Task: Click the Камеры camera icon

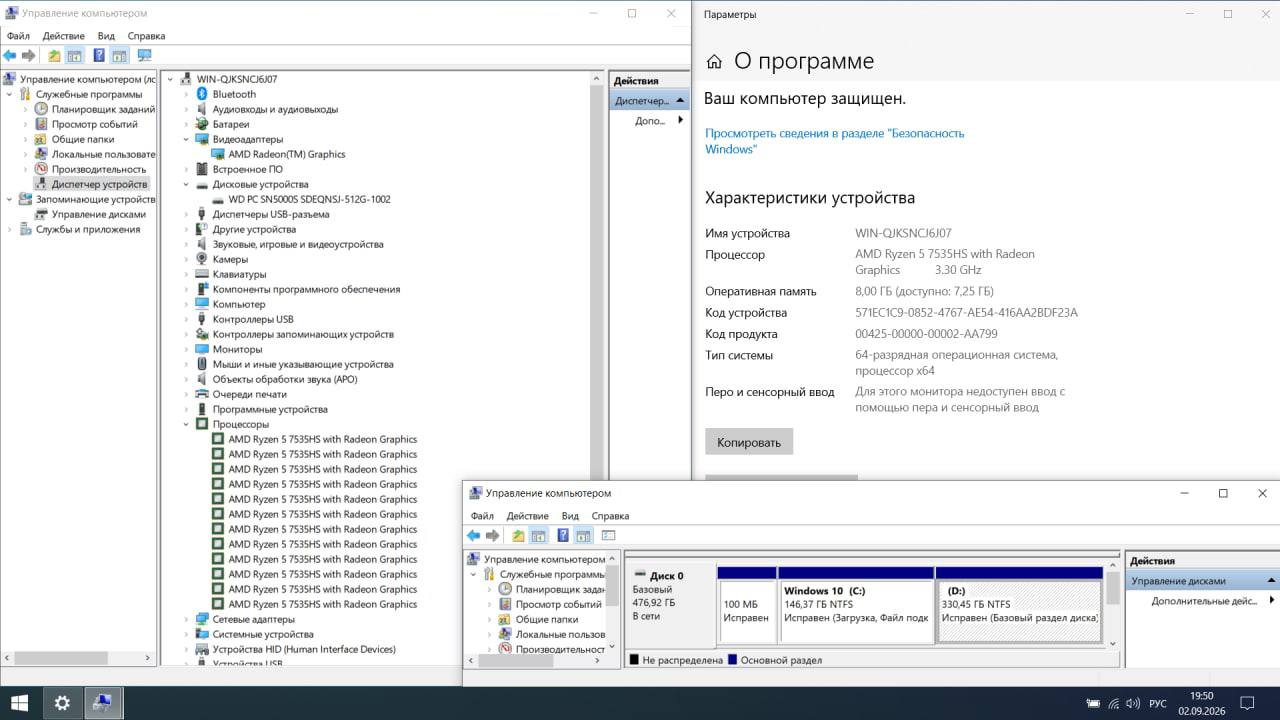Action: (202, 259)
